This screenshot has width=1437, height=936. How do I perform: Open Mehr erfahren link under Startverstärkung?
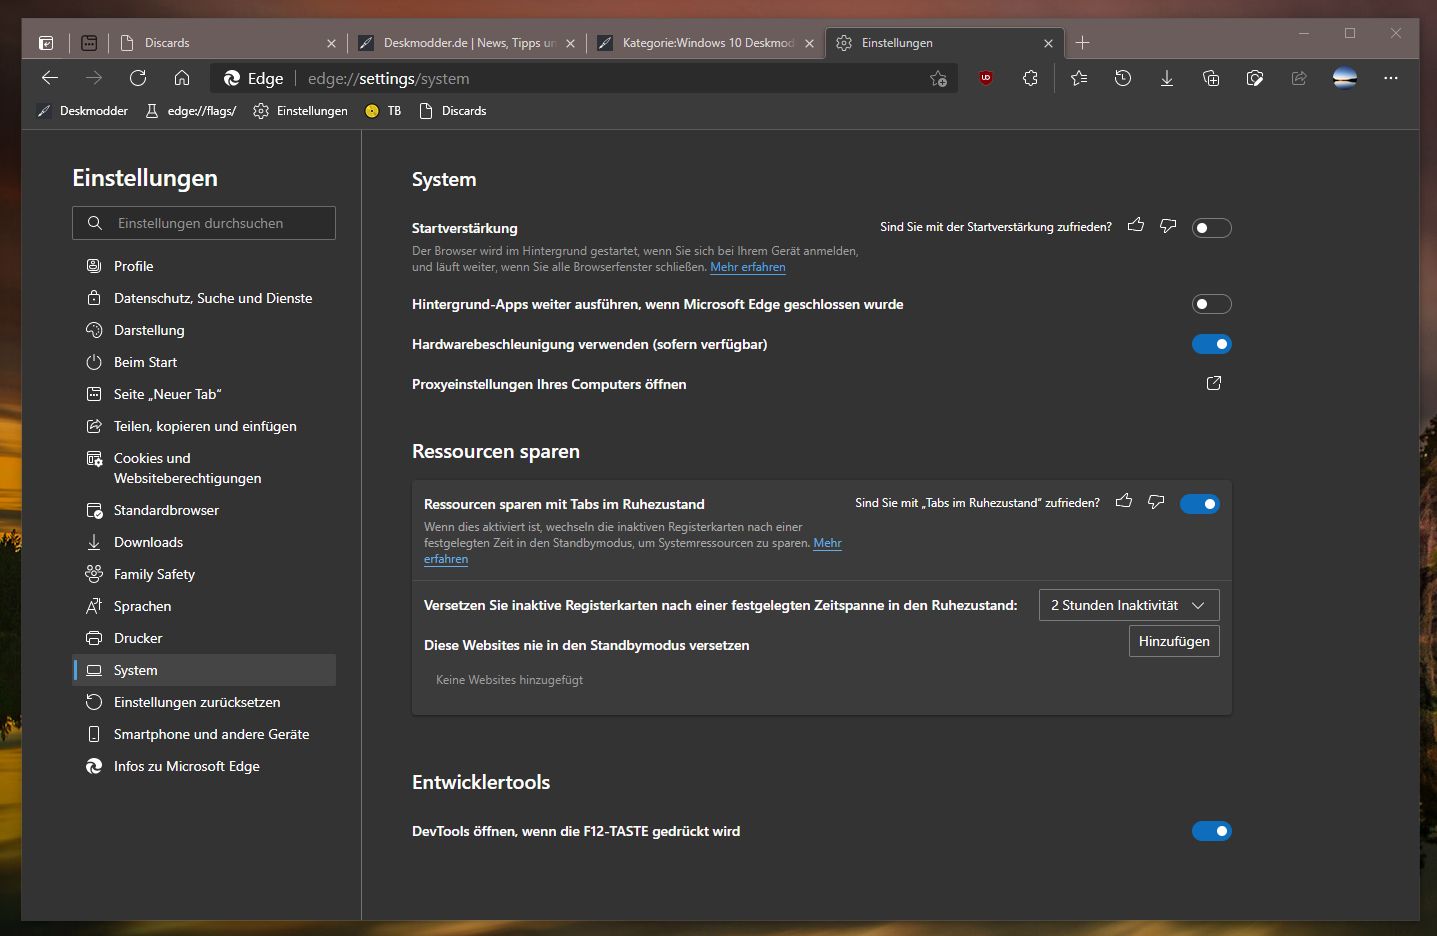tap(747, 267)
